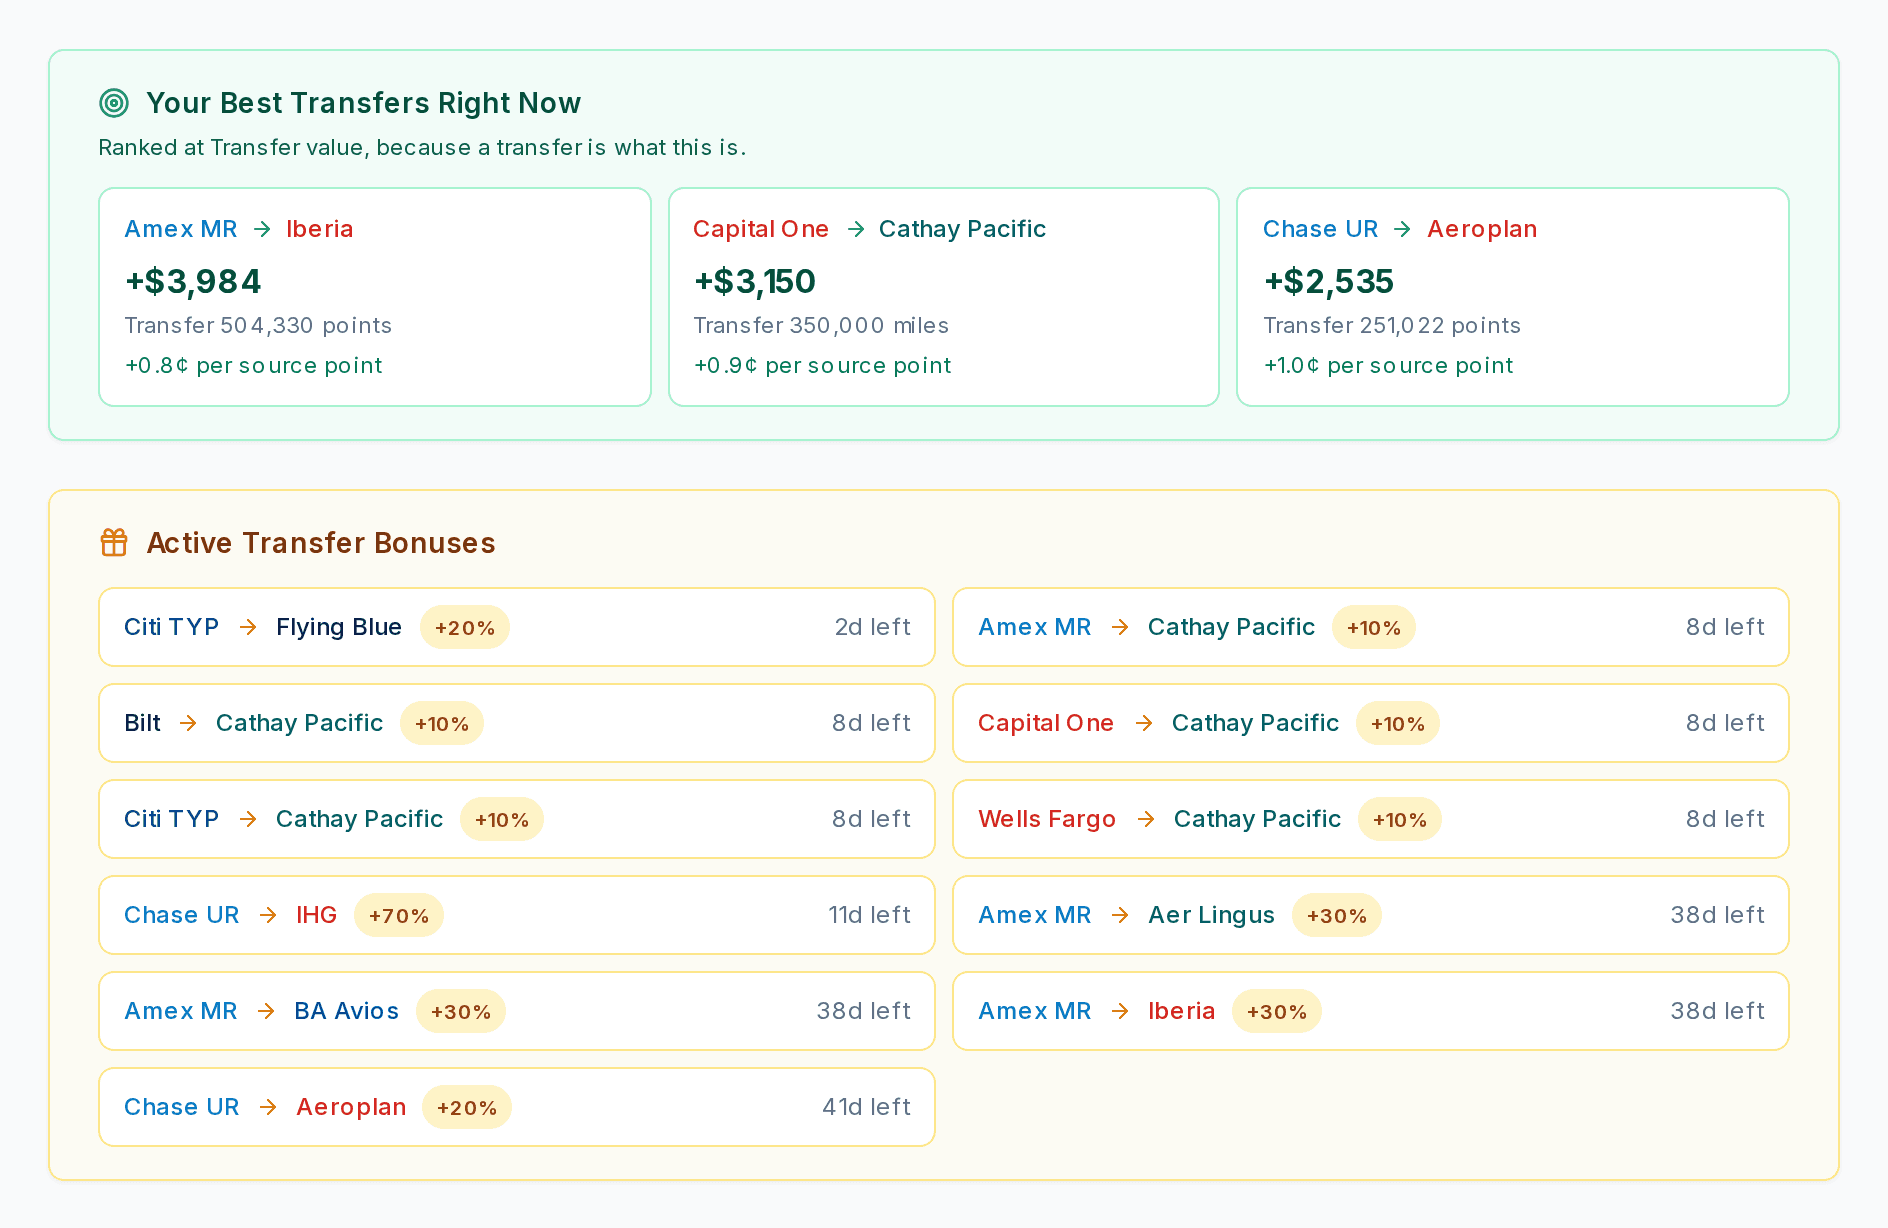Click 'Wells Fargo' source label
This screenshot has height=1228, width=1888.
(1047, 819)
